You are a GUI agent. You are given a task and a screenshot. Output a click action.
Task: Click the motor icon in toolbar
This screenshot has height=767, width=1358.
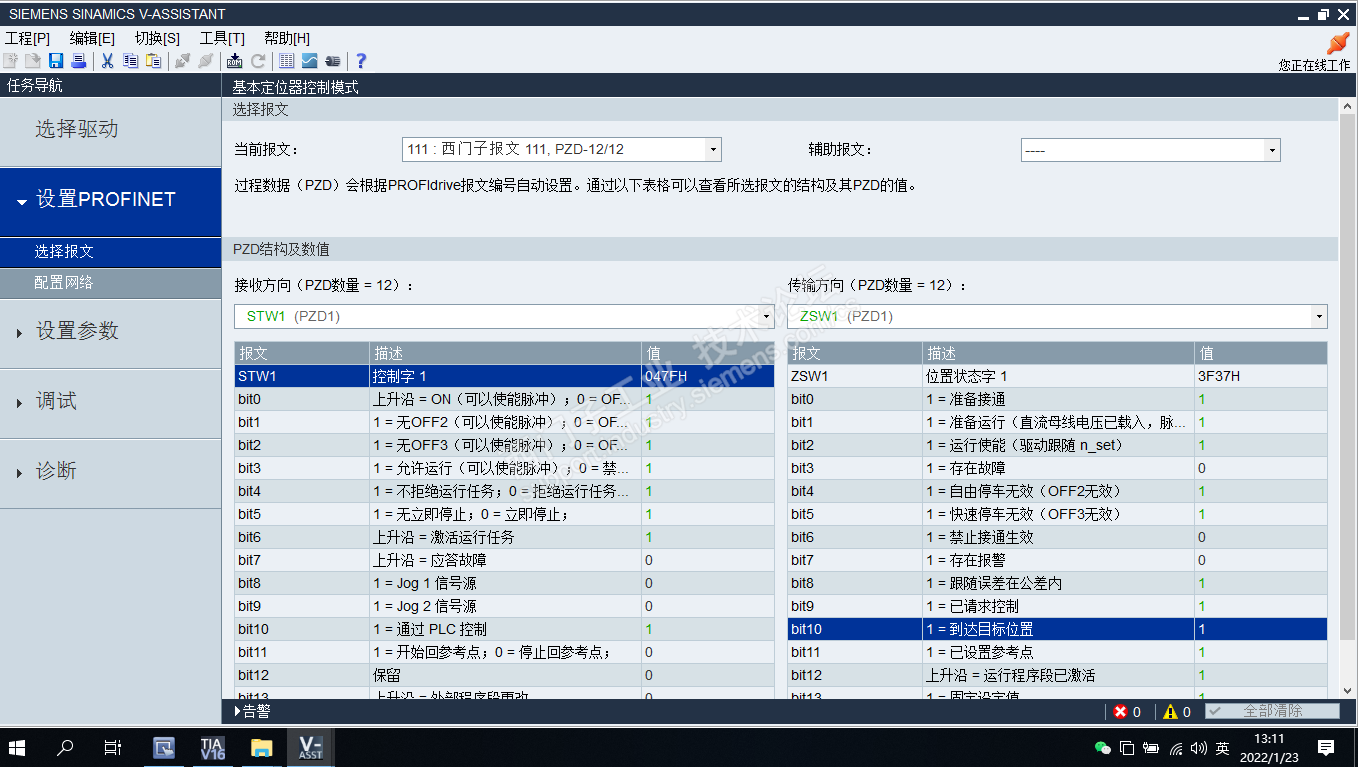(333, 61)
